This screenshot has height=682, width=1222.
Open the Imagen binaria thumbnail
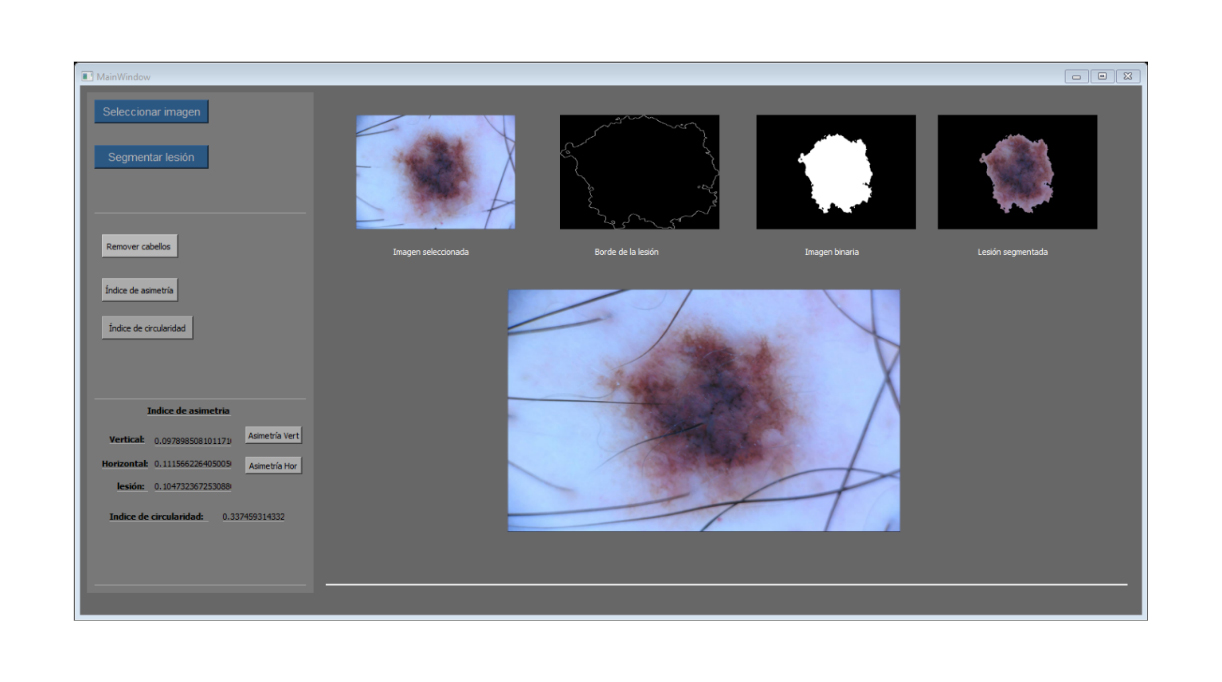[835, 172]
